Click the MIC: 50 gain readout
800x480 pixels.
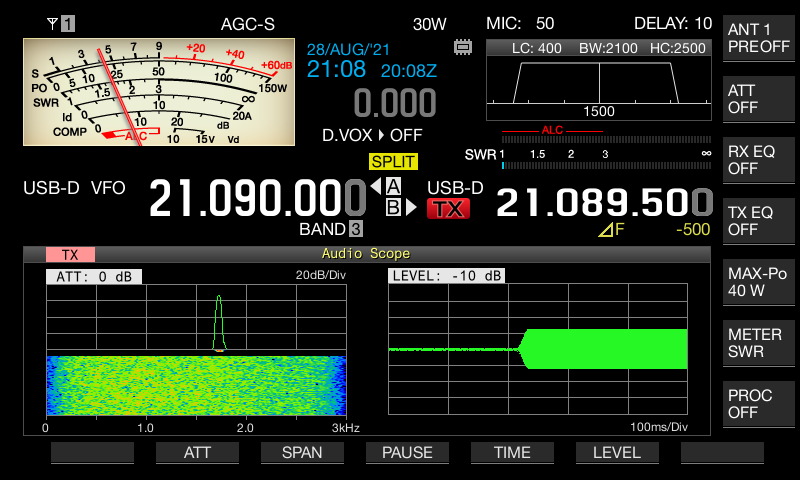[x=520, y=23]
